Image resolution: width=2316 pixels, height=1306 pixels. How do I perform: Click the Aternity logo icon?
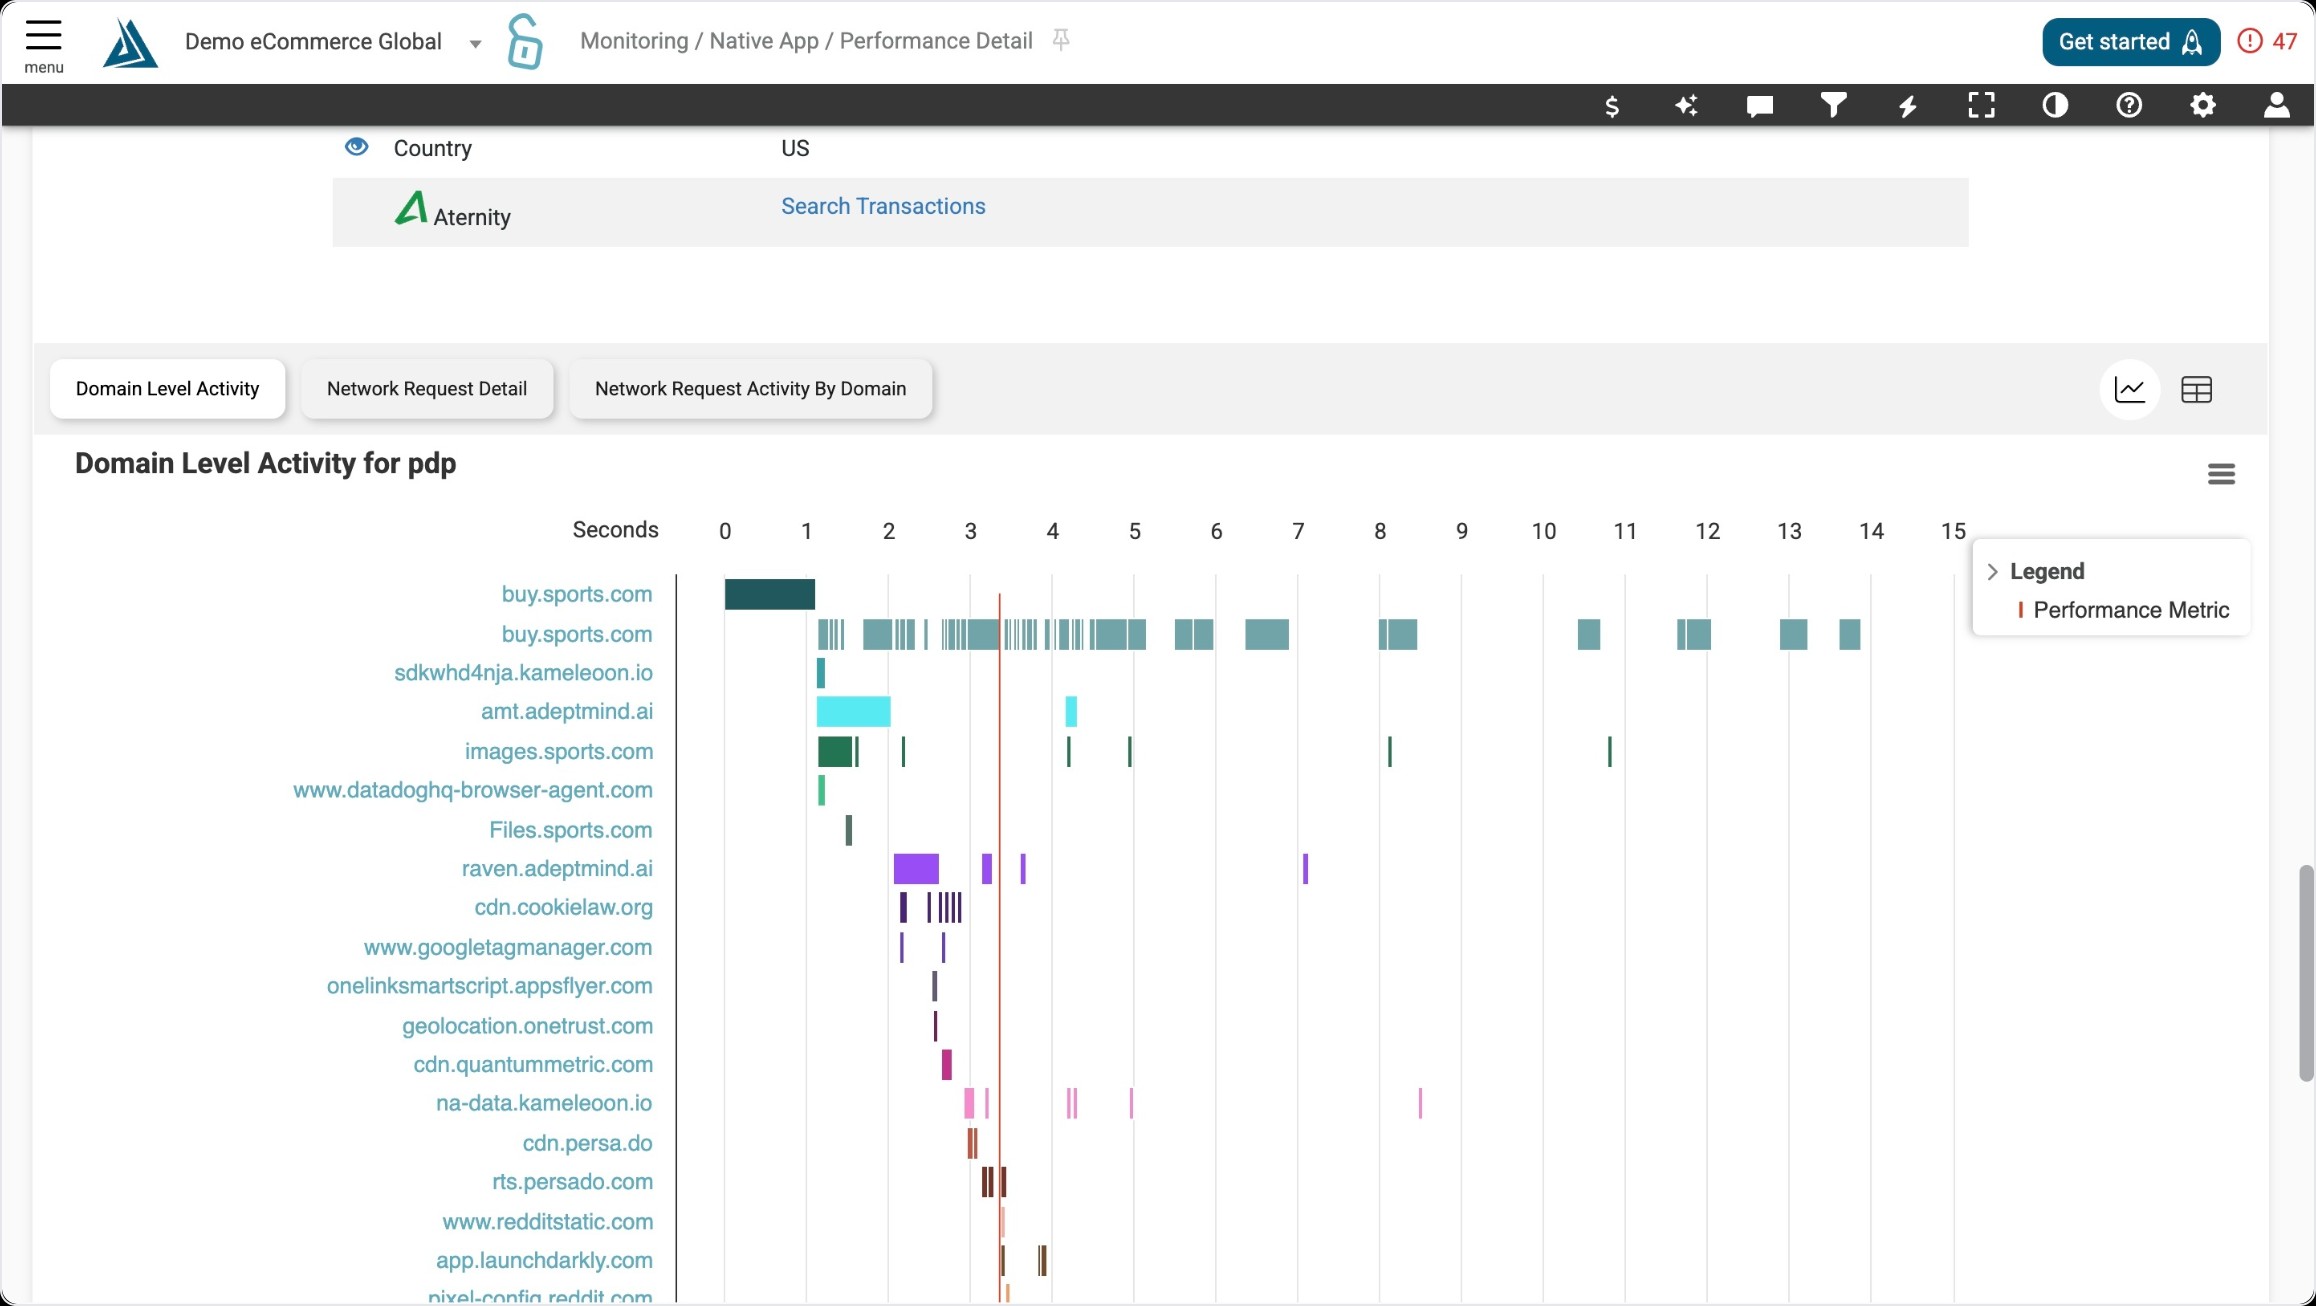point(411,208)
